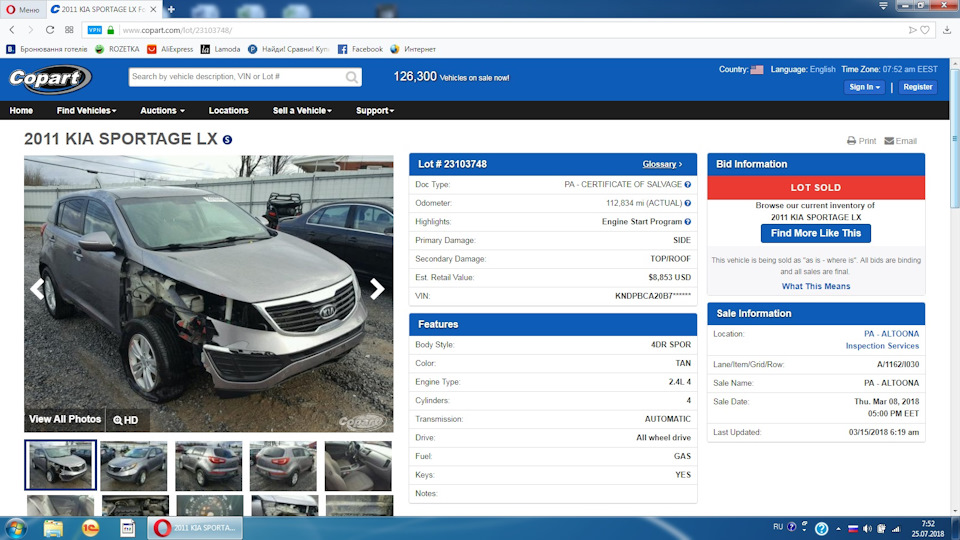Expand the Auctions menu
The image size is (960, 540).
pyautogui.click(x=162, y=111)
